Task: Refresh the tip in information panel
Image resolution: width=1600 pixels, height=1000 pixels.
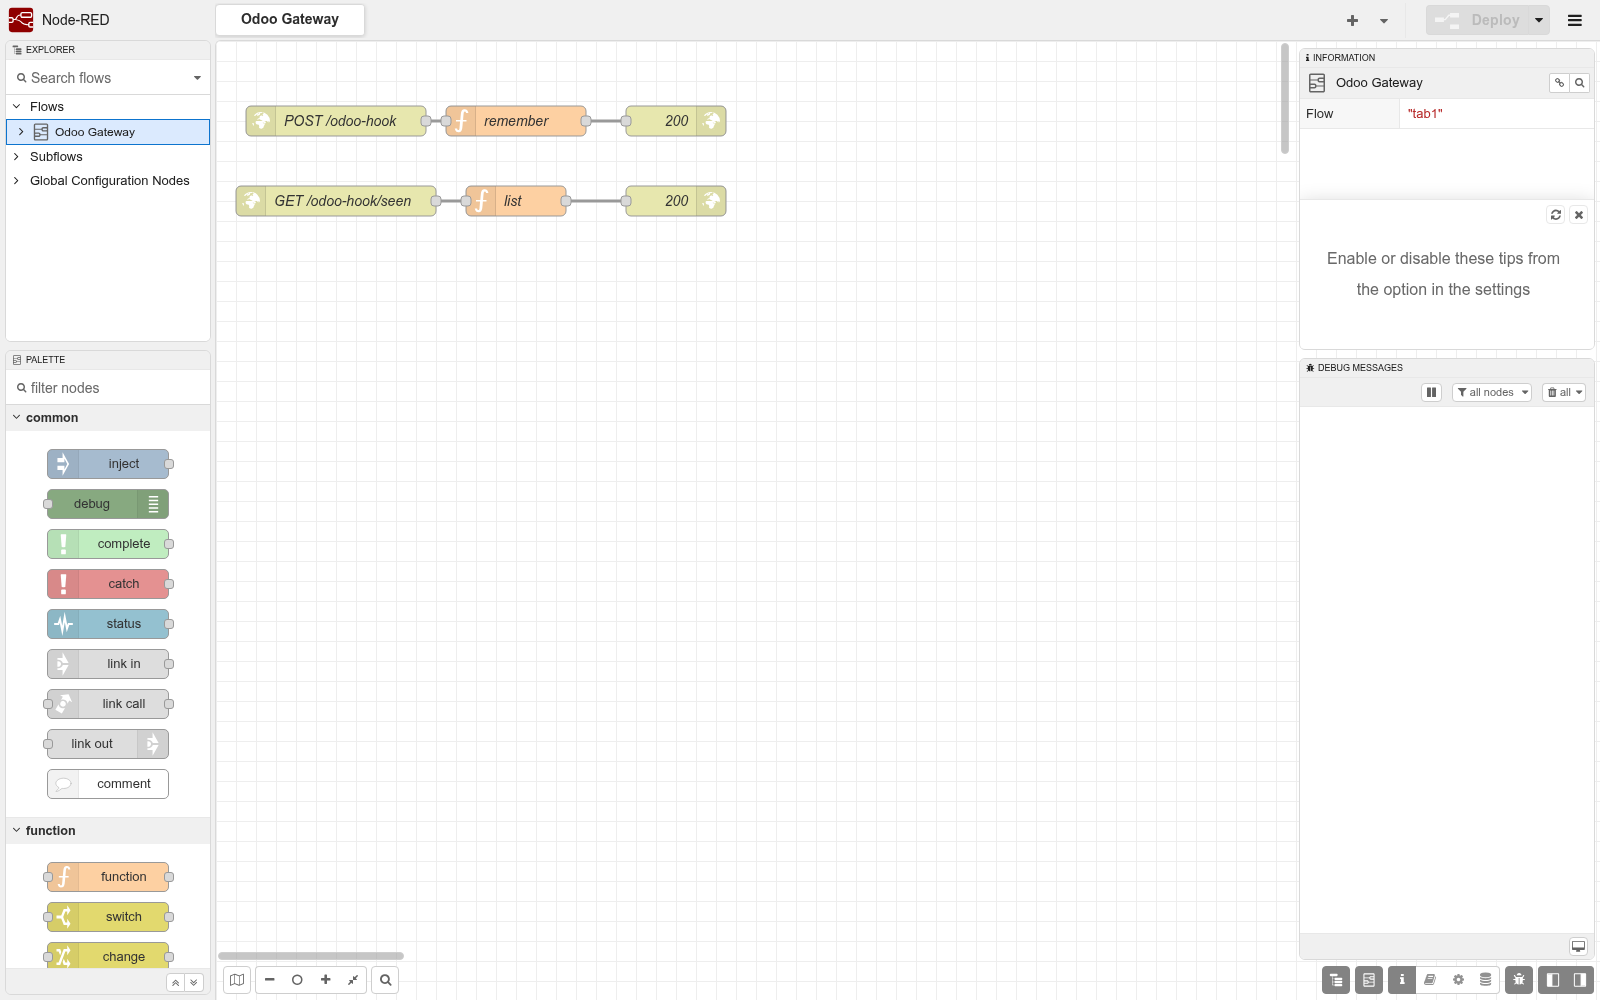Action: point(1556,215)
